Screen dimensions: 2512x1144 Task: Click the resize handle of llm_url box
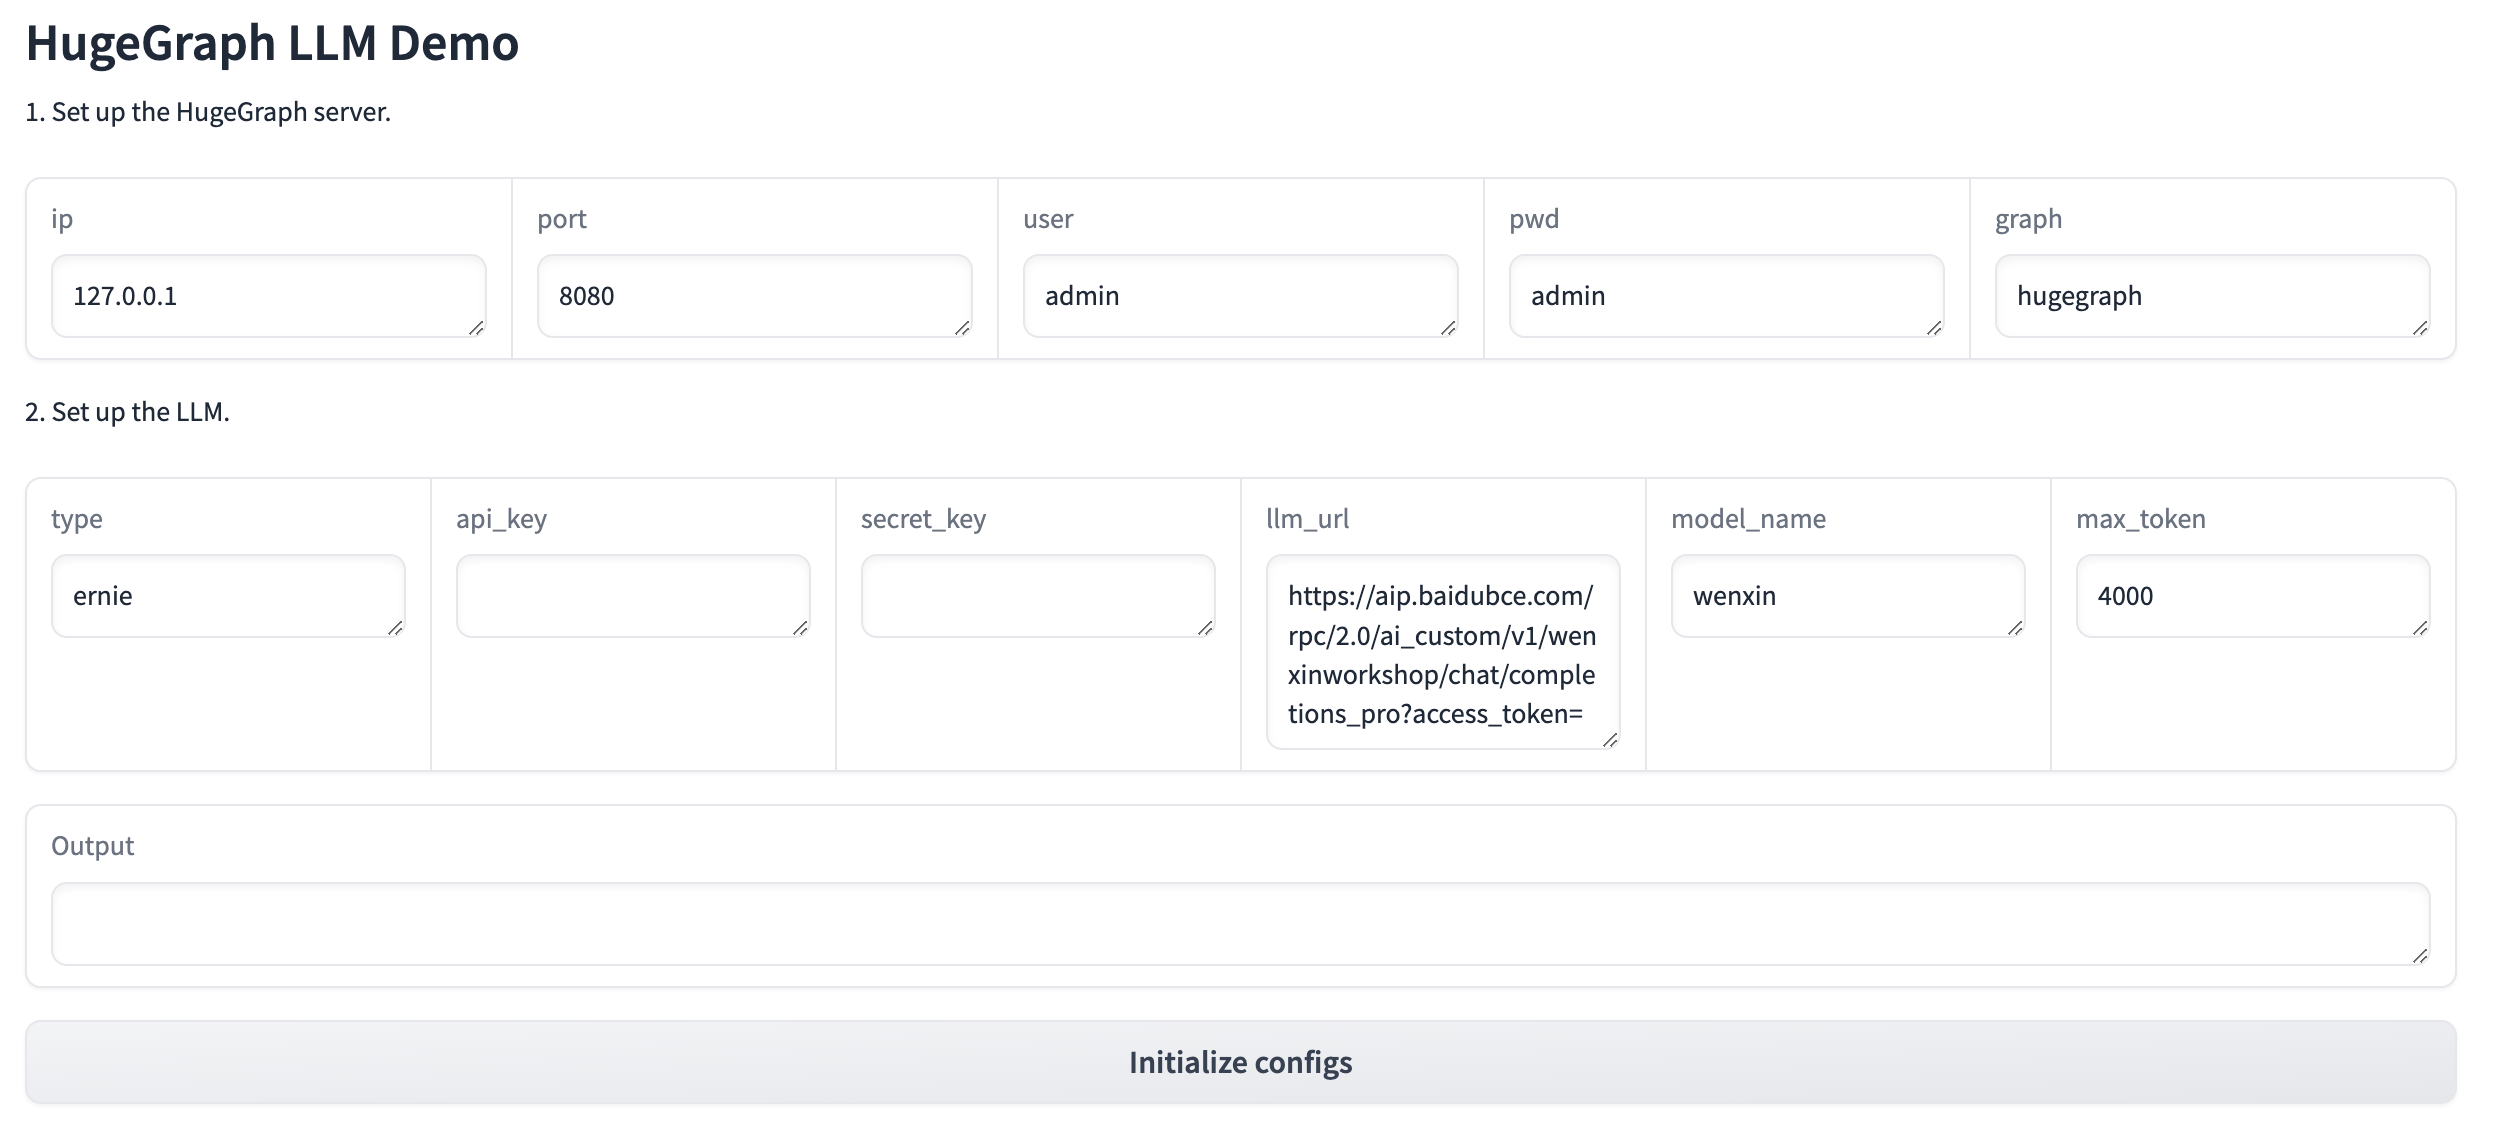point(1610,740)
